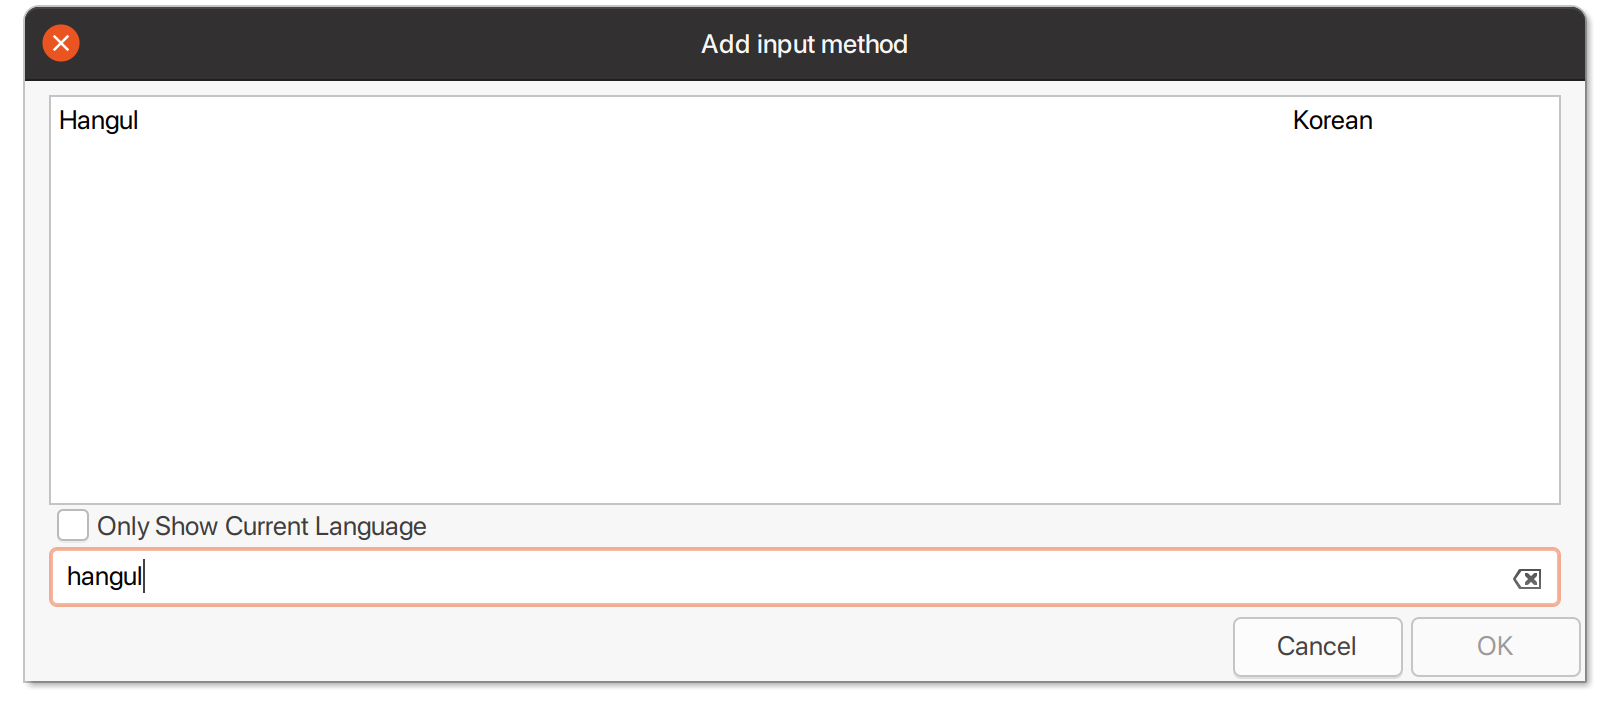Image resolution: width=1614 pixels, height=710 pixels.
Task: Click the Korean language label in list
Action: click(1332, 121)
